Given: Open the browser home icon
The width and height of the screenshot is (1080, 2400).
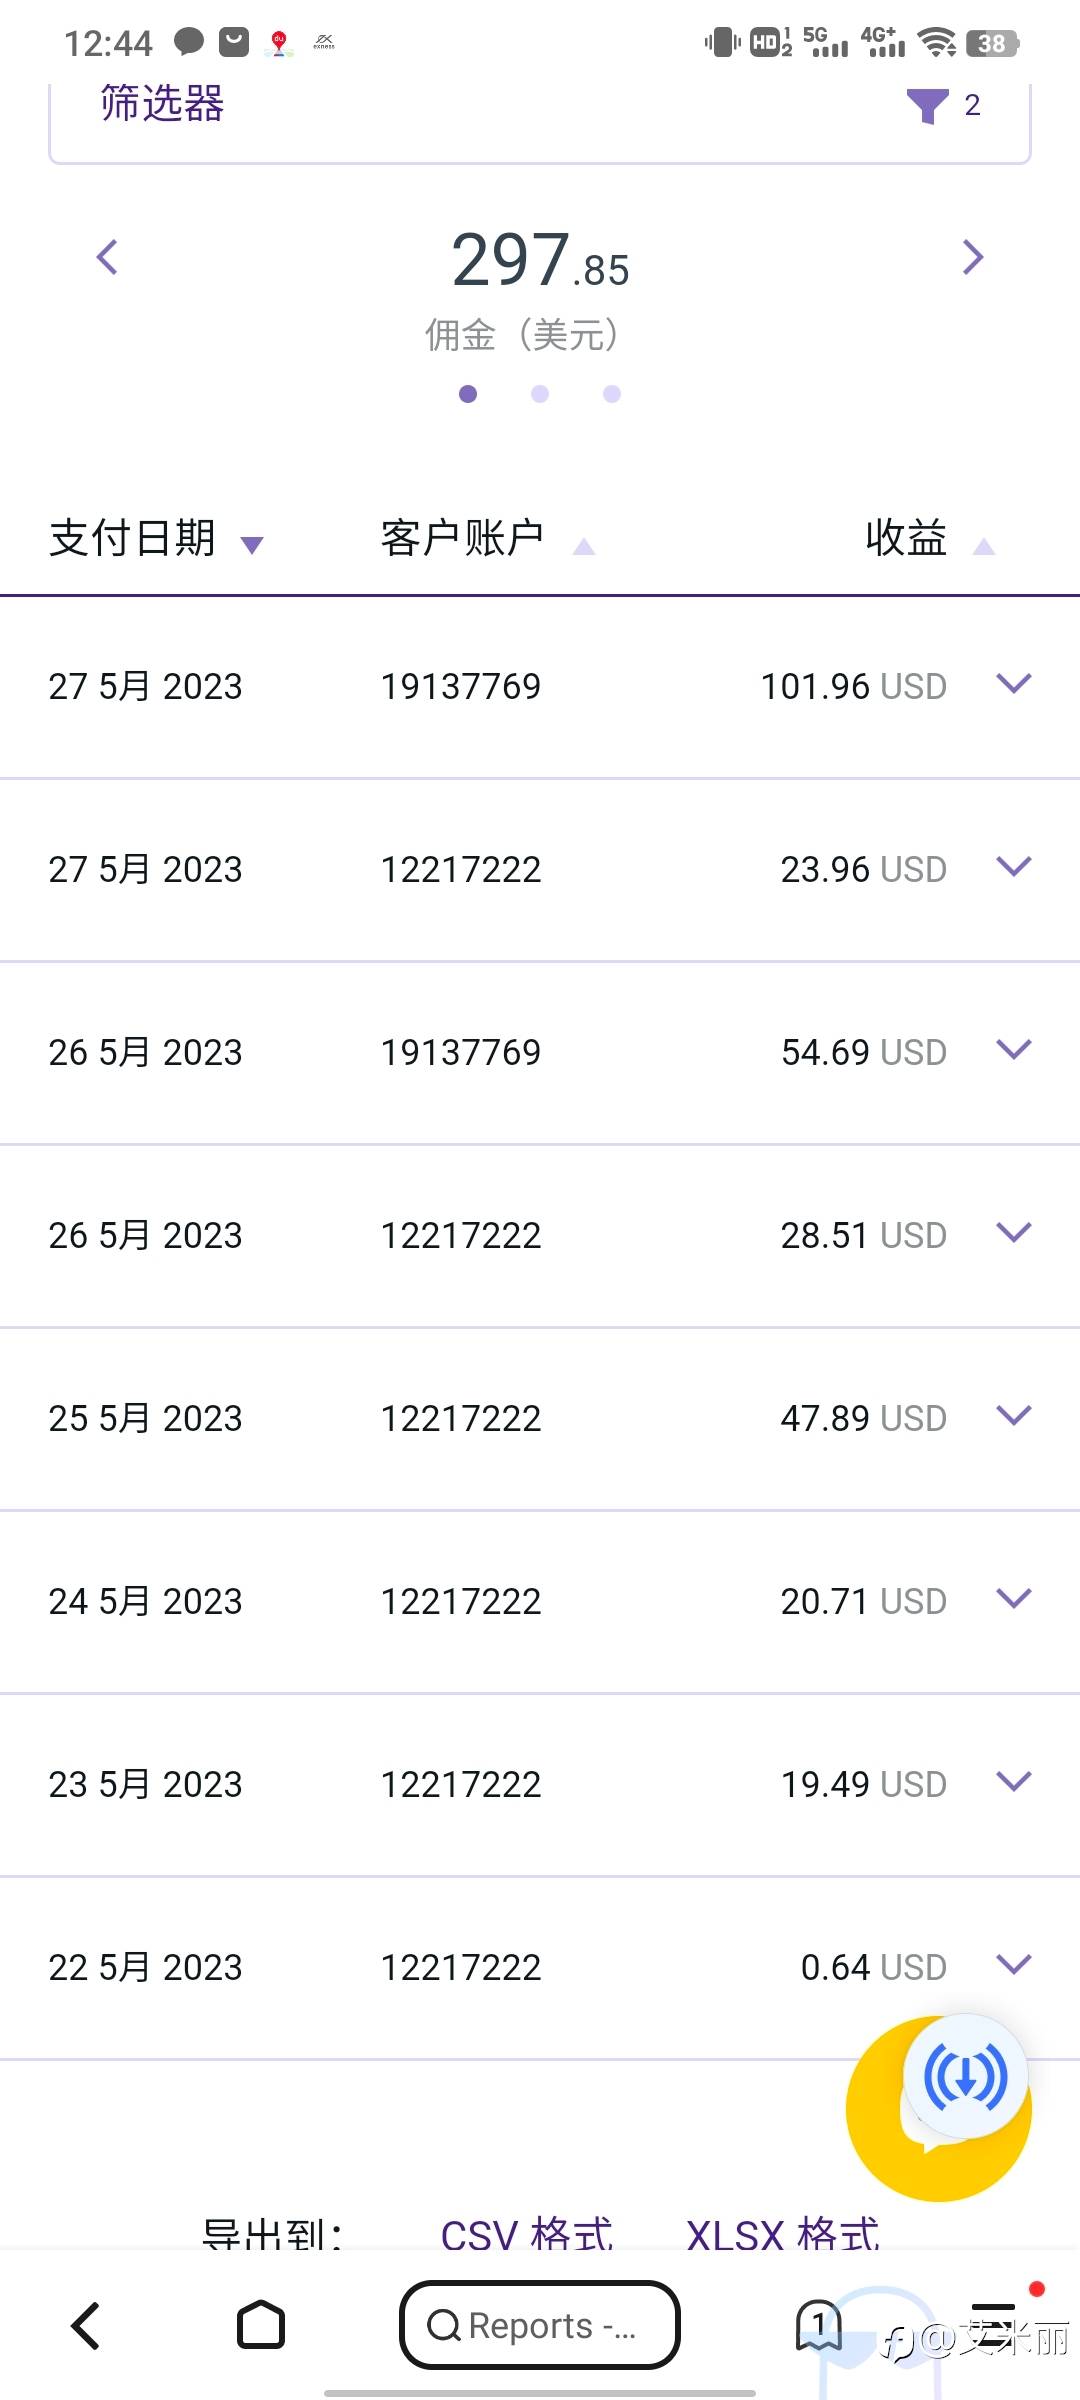Looking at the screenshot, I should click(x=260, y=2324).
